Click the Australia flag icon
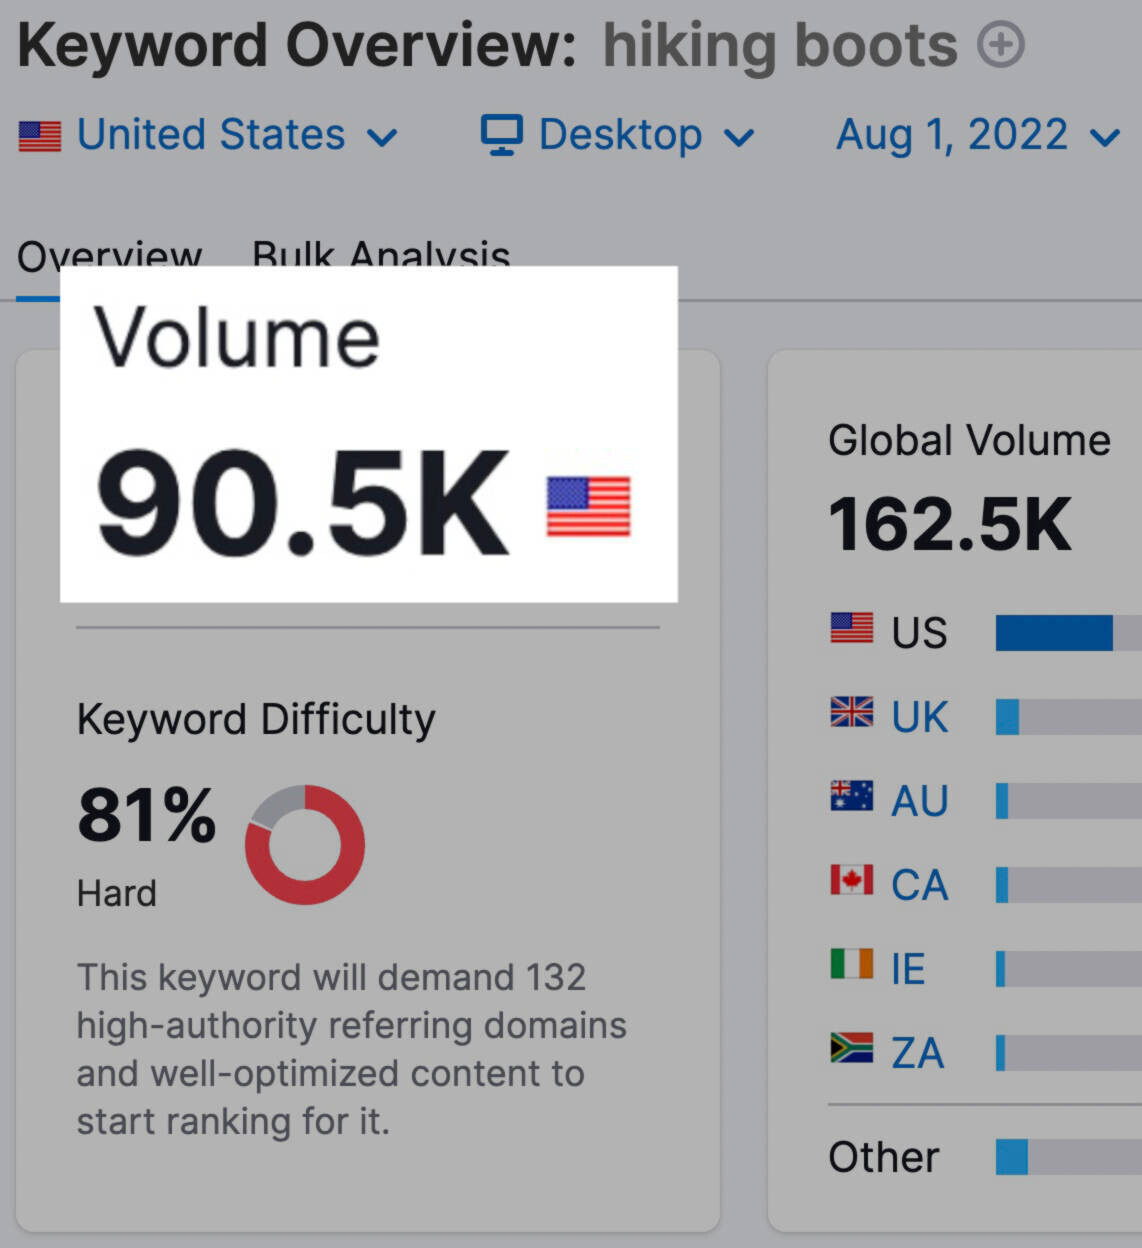Image resolution: width=1142 pixels, height=1248 pixels. (851, 796)
